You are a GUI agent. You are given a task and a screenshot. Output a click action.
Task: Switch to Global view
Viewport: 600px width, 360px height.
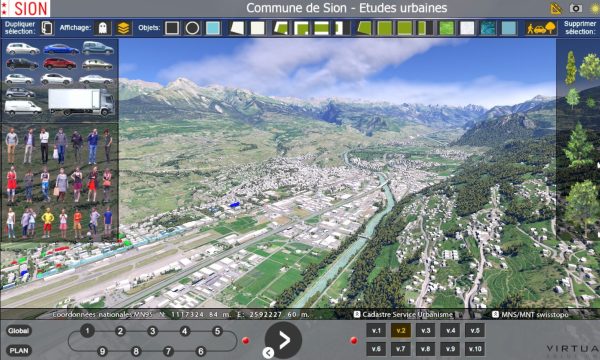pos(18,331)
